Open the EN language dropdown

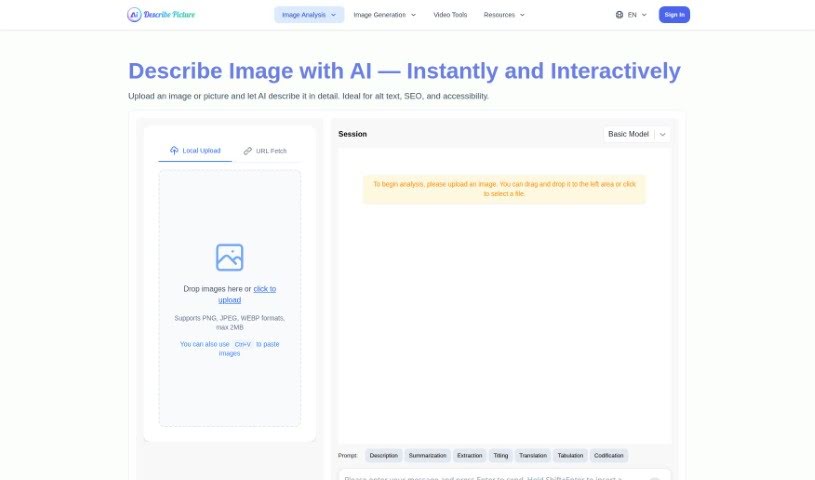[x=631, y=15]
